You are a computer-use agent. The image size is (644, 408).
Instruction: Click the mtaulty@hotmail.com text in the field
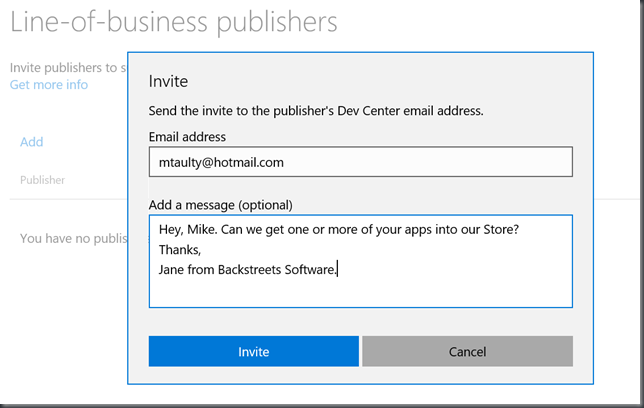pos(221,162)
